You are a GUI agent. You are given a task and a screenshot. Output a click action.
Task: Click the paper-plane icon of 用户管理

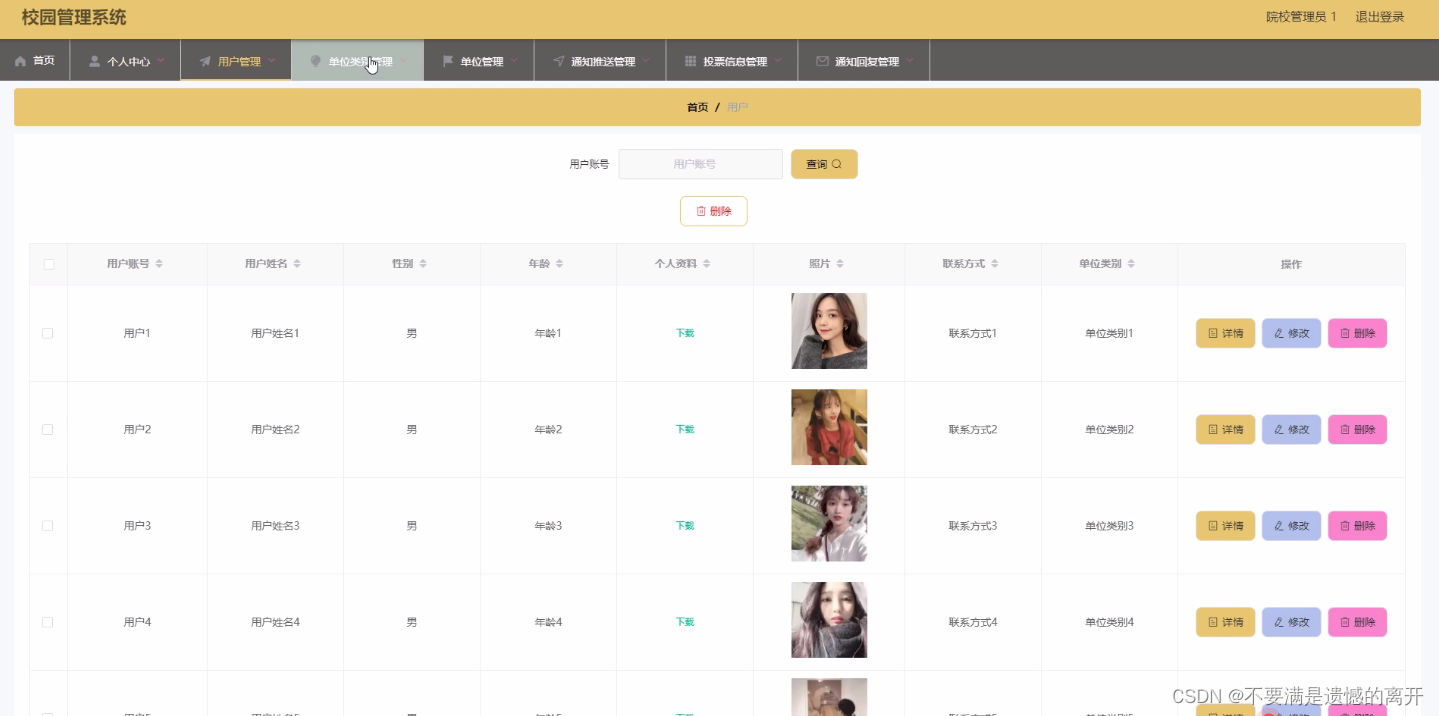(x=205, y=62)
